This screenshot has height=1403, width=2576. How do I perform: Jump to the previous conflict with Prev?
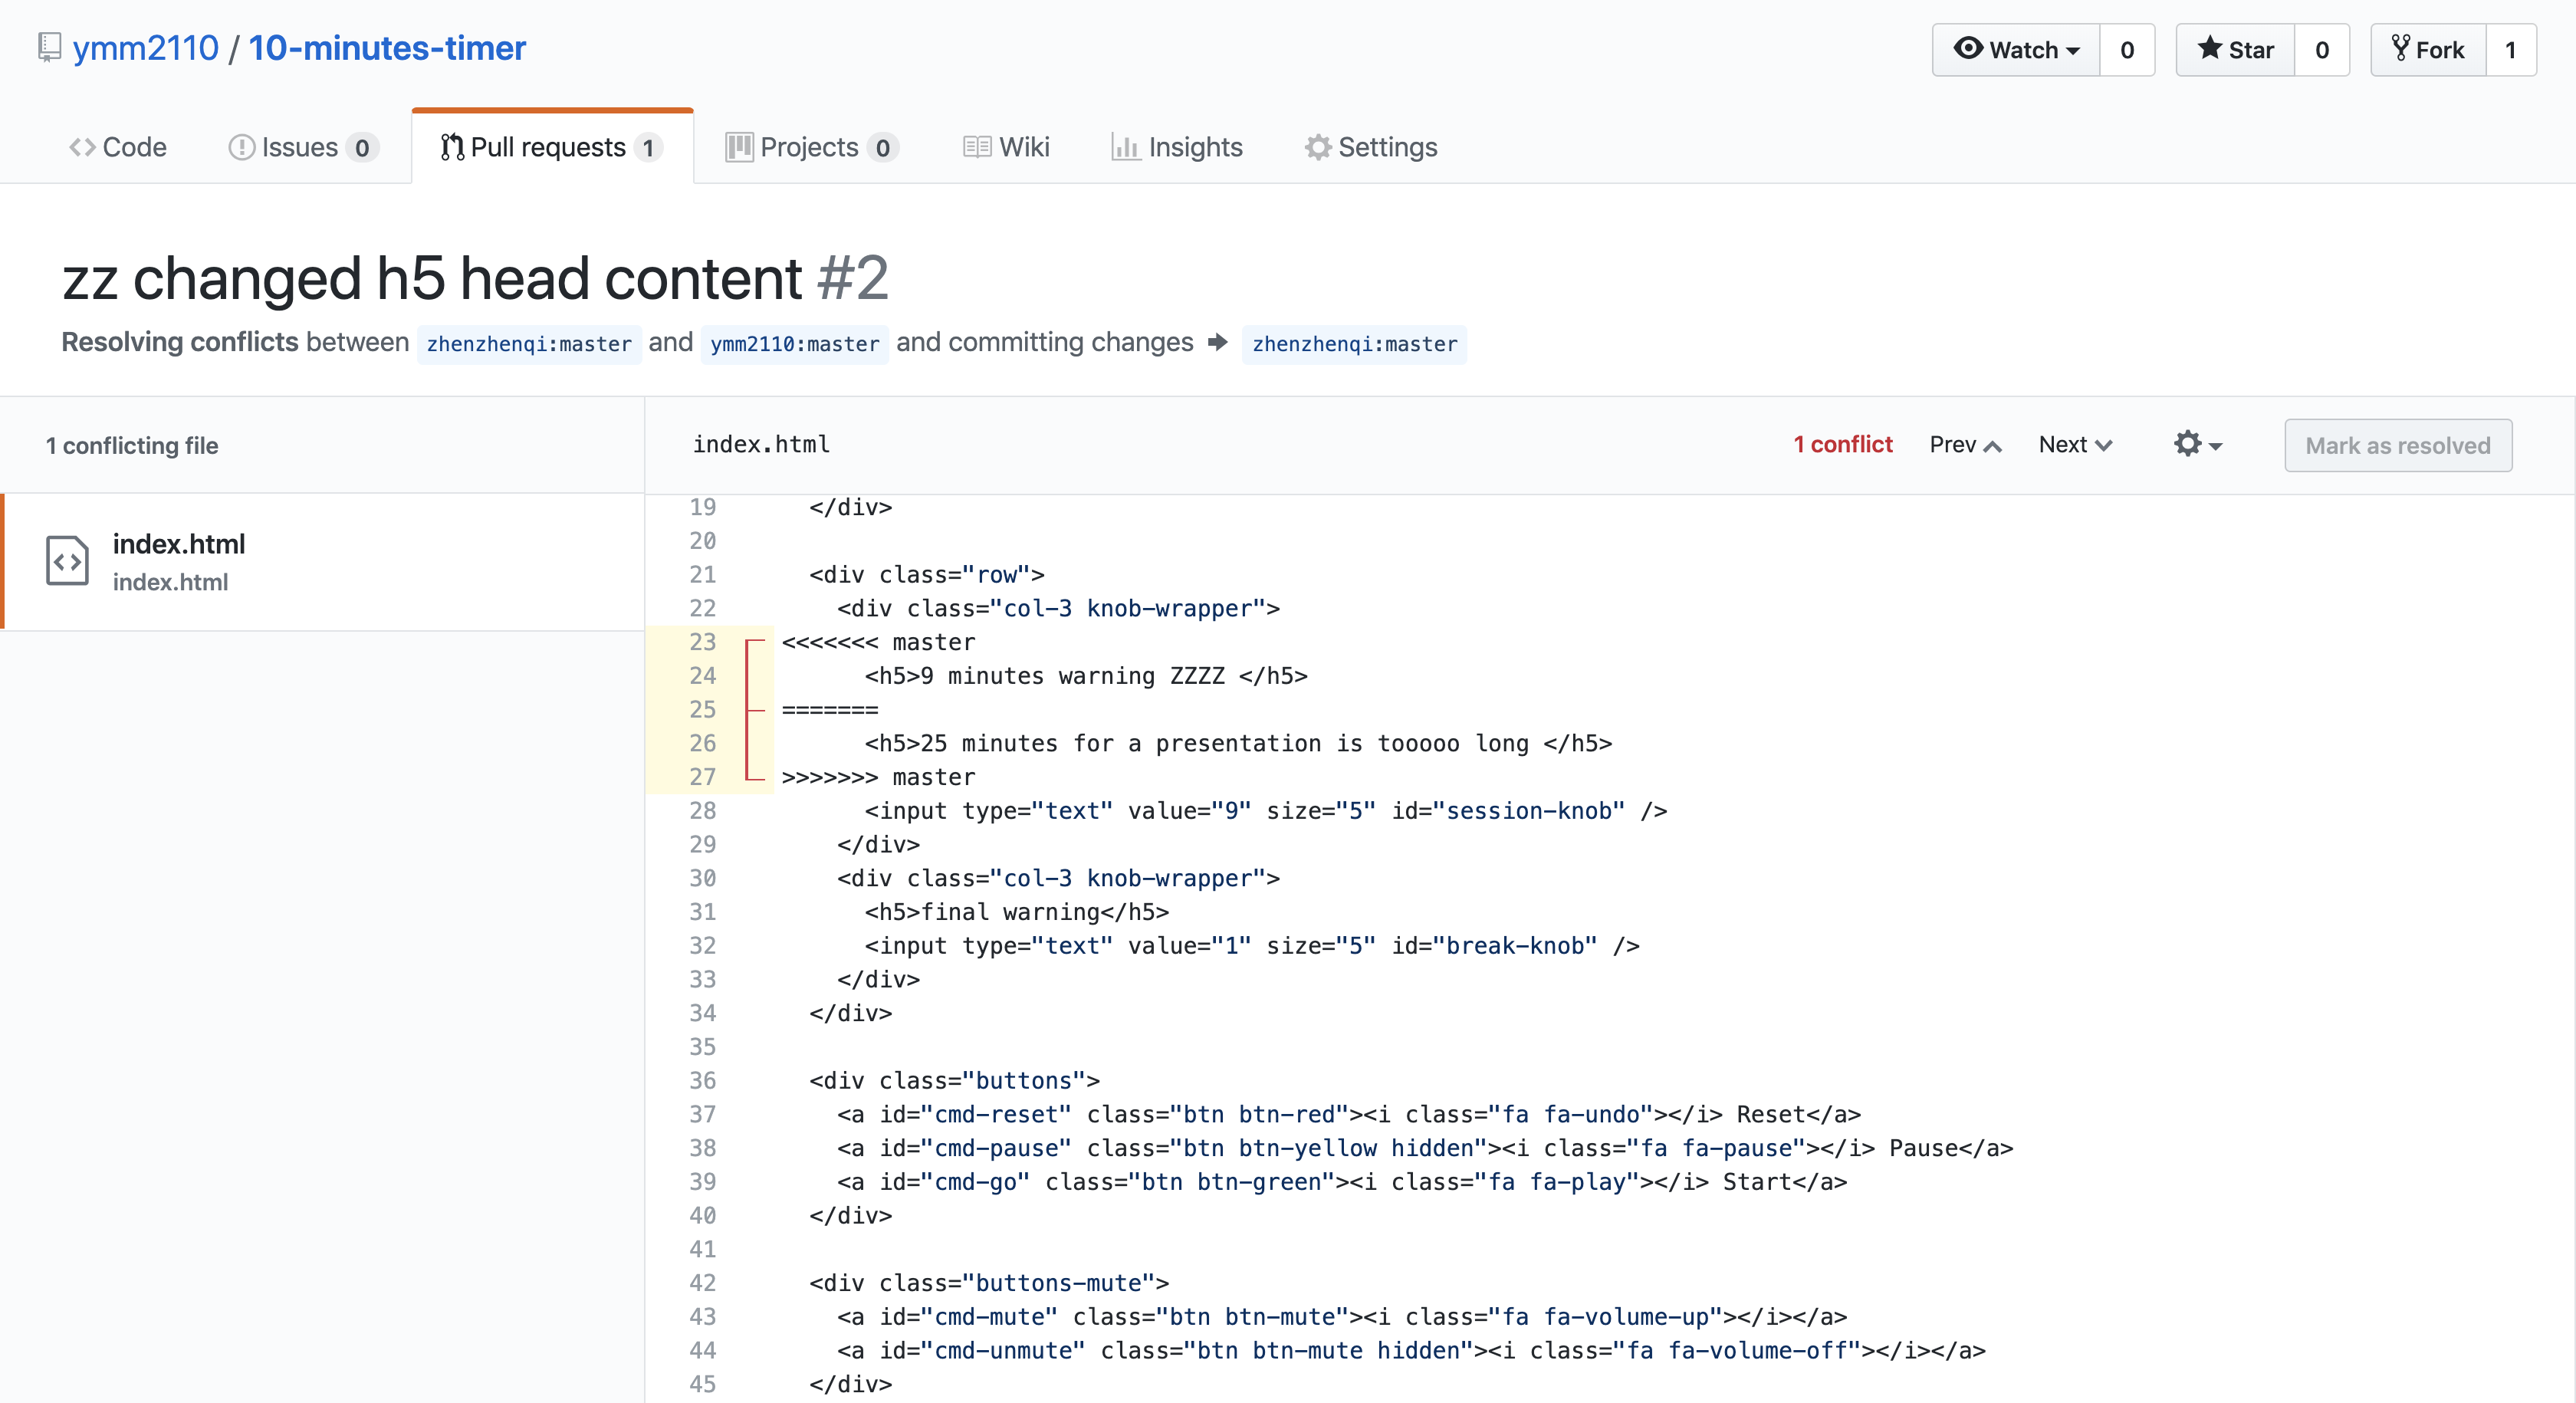coord(1965,445)
